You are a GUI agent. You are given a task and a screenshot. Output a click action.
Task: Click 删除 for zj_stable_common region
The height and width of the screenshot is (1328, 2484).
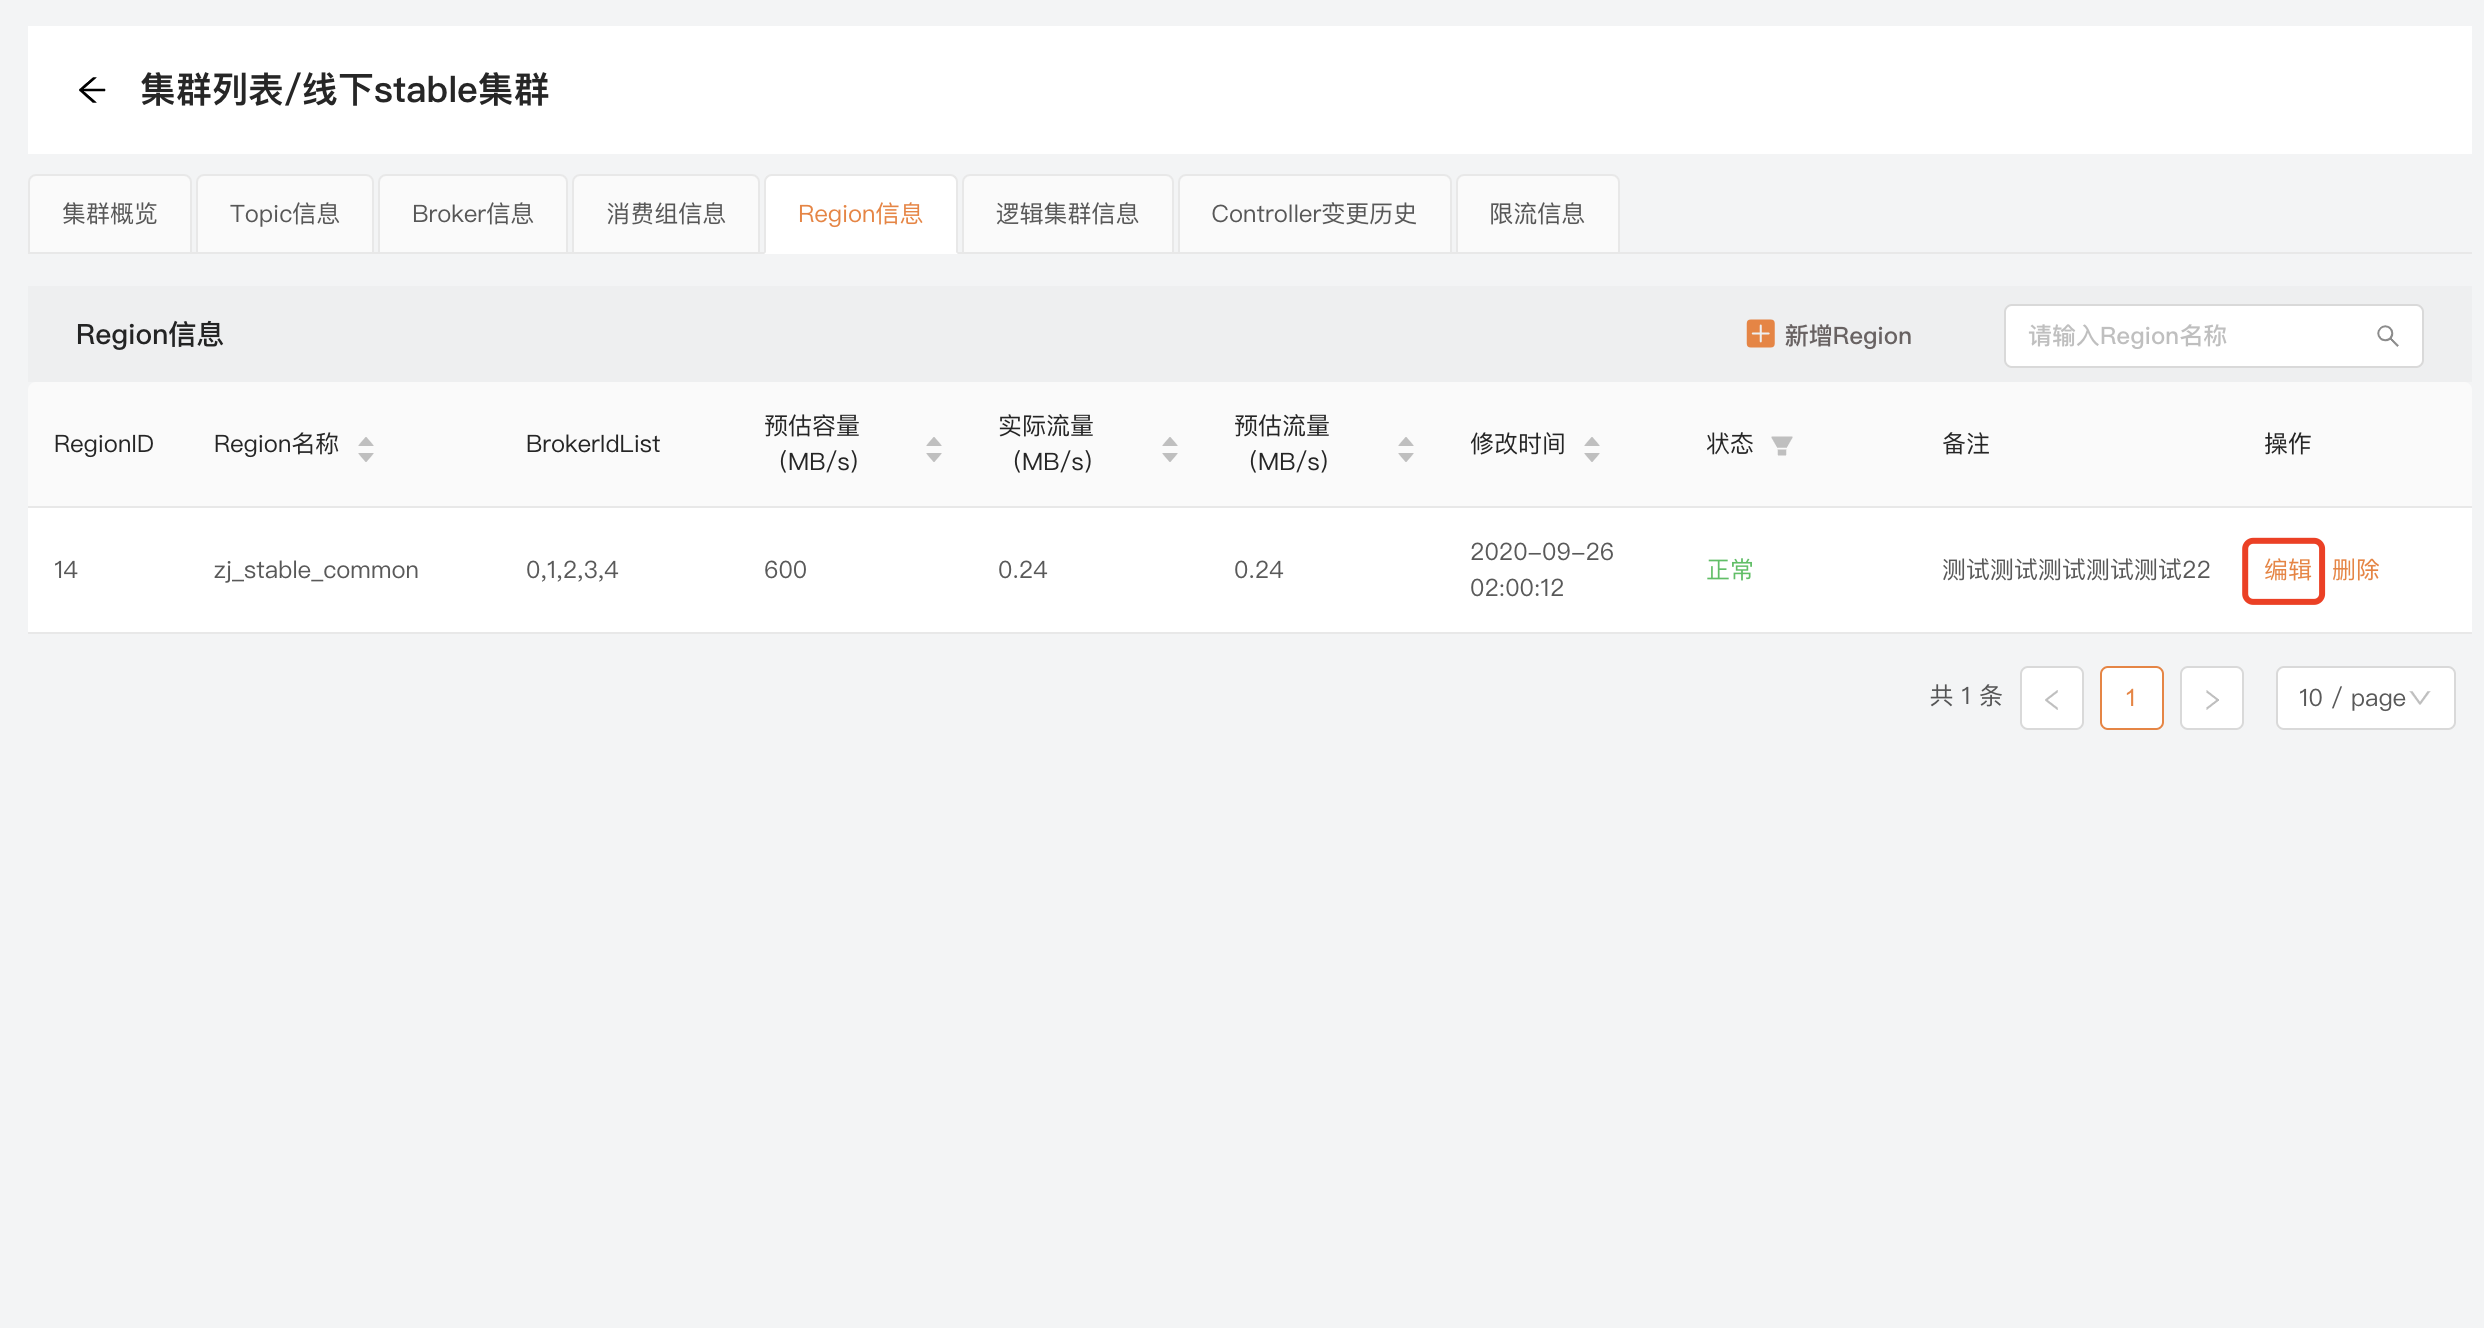(x=2356, y=570)
